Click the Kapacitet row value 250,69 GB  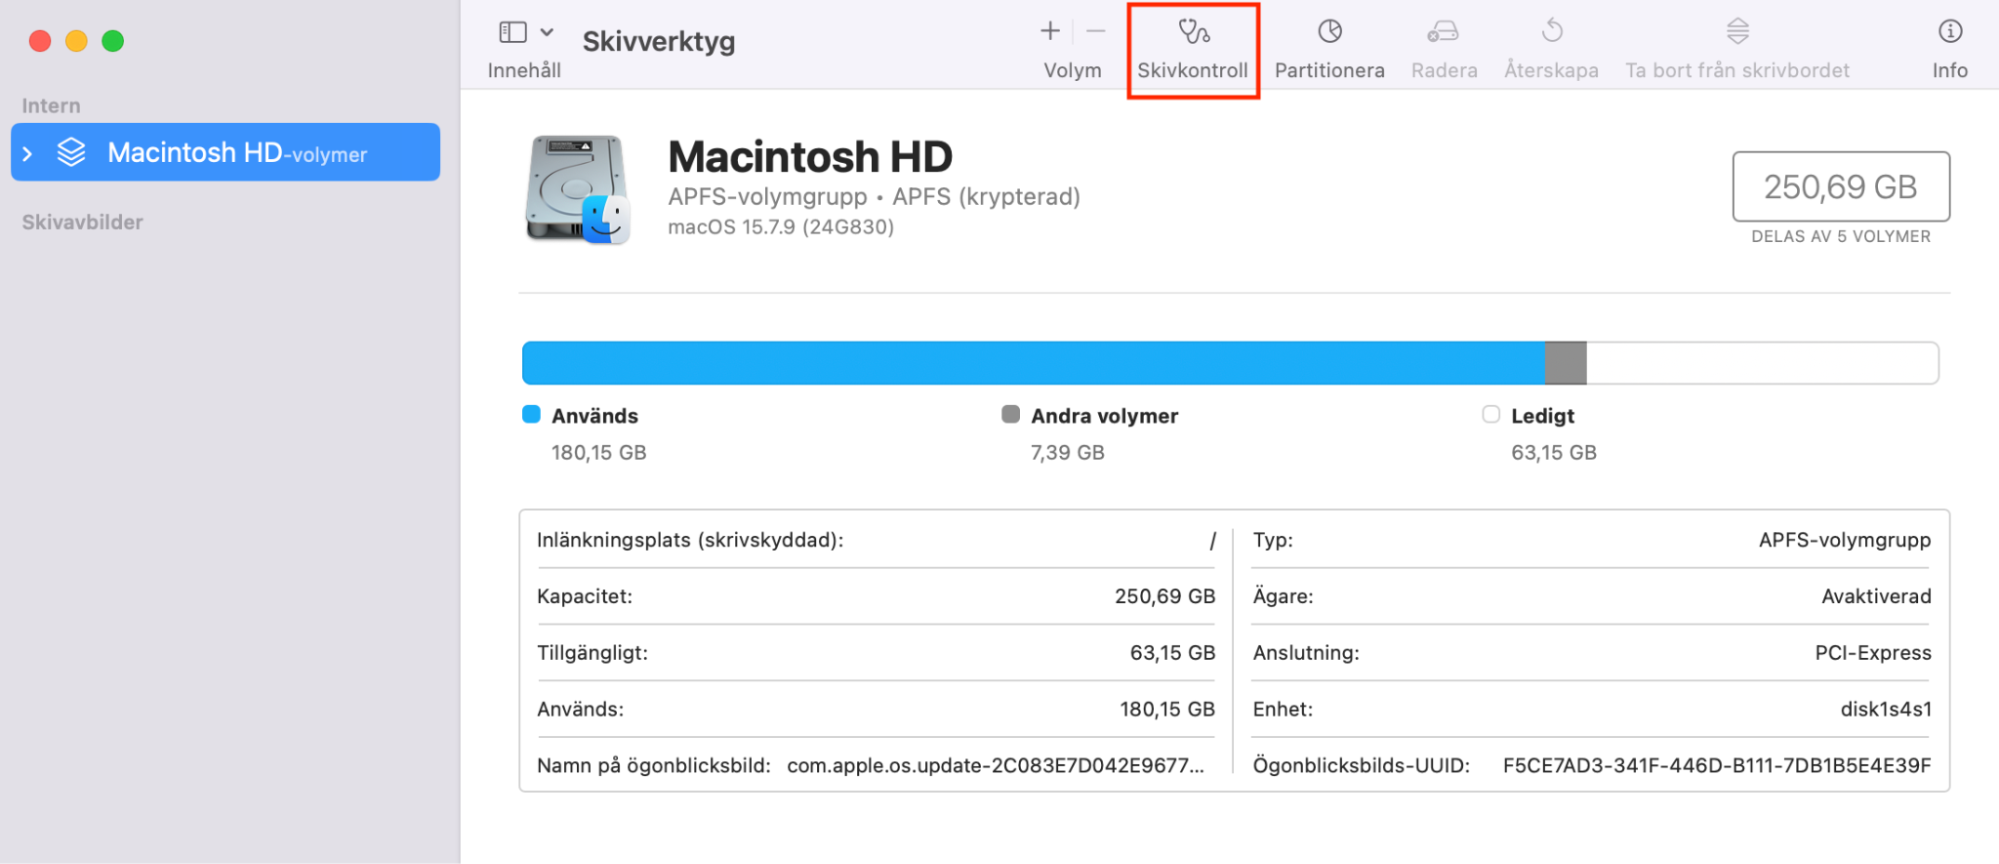point(1165,596)
